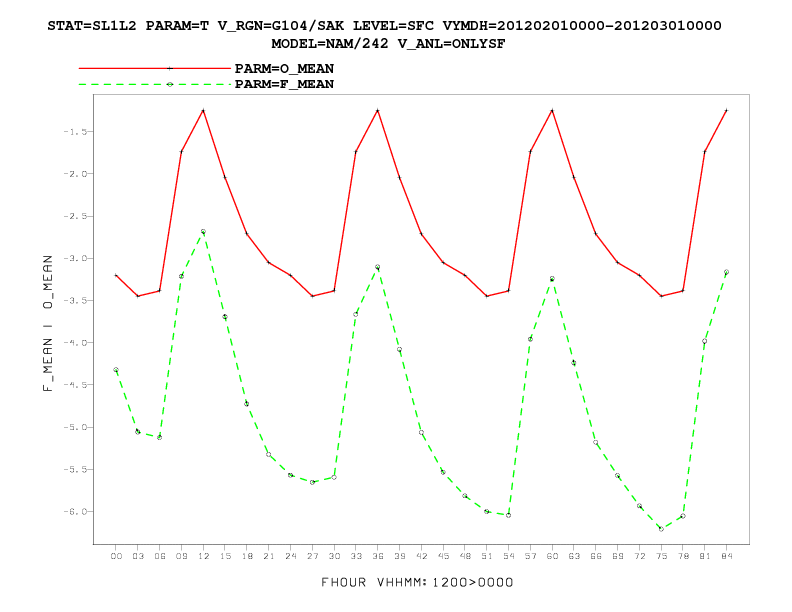Click the 36 x-axis tick label
Screen dimensions: 792x612
pyautogui.click(x=378, y=556)
